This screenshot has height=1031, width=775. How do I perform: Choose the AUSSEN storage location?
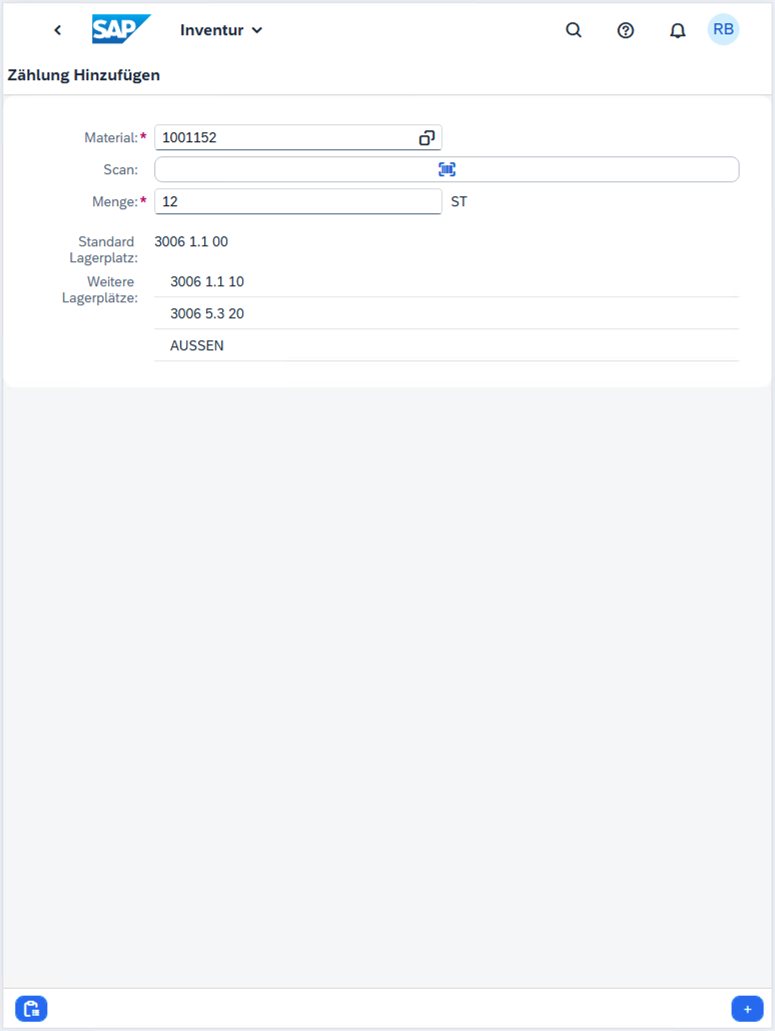[x=197, y=346]
